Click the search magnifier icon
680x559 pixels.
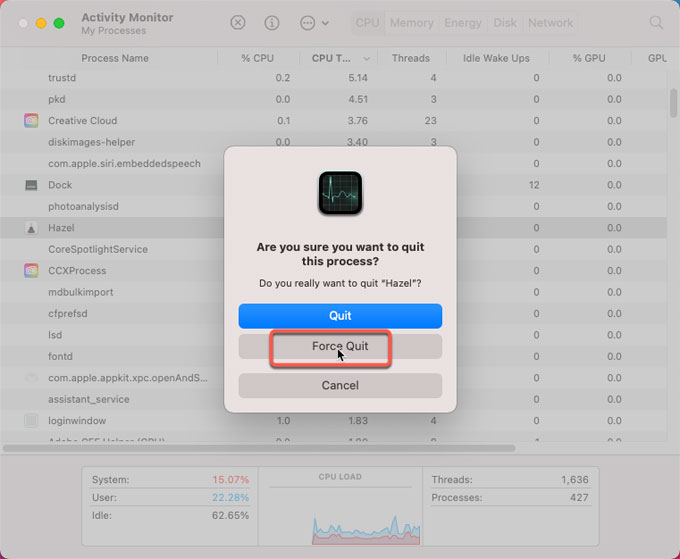(656, 23)
